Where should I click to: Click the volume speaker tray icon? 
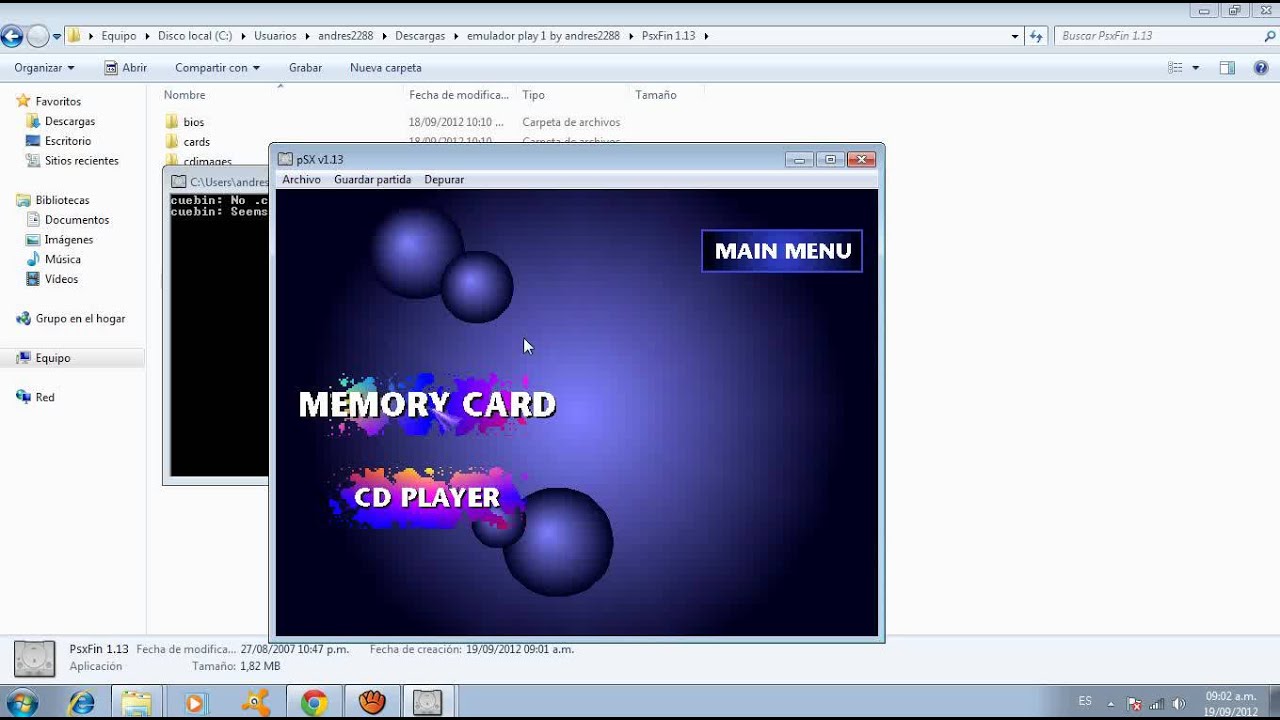point(1178,703)
